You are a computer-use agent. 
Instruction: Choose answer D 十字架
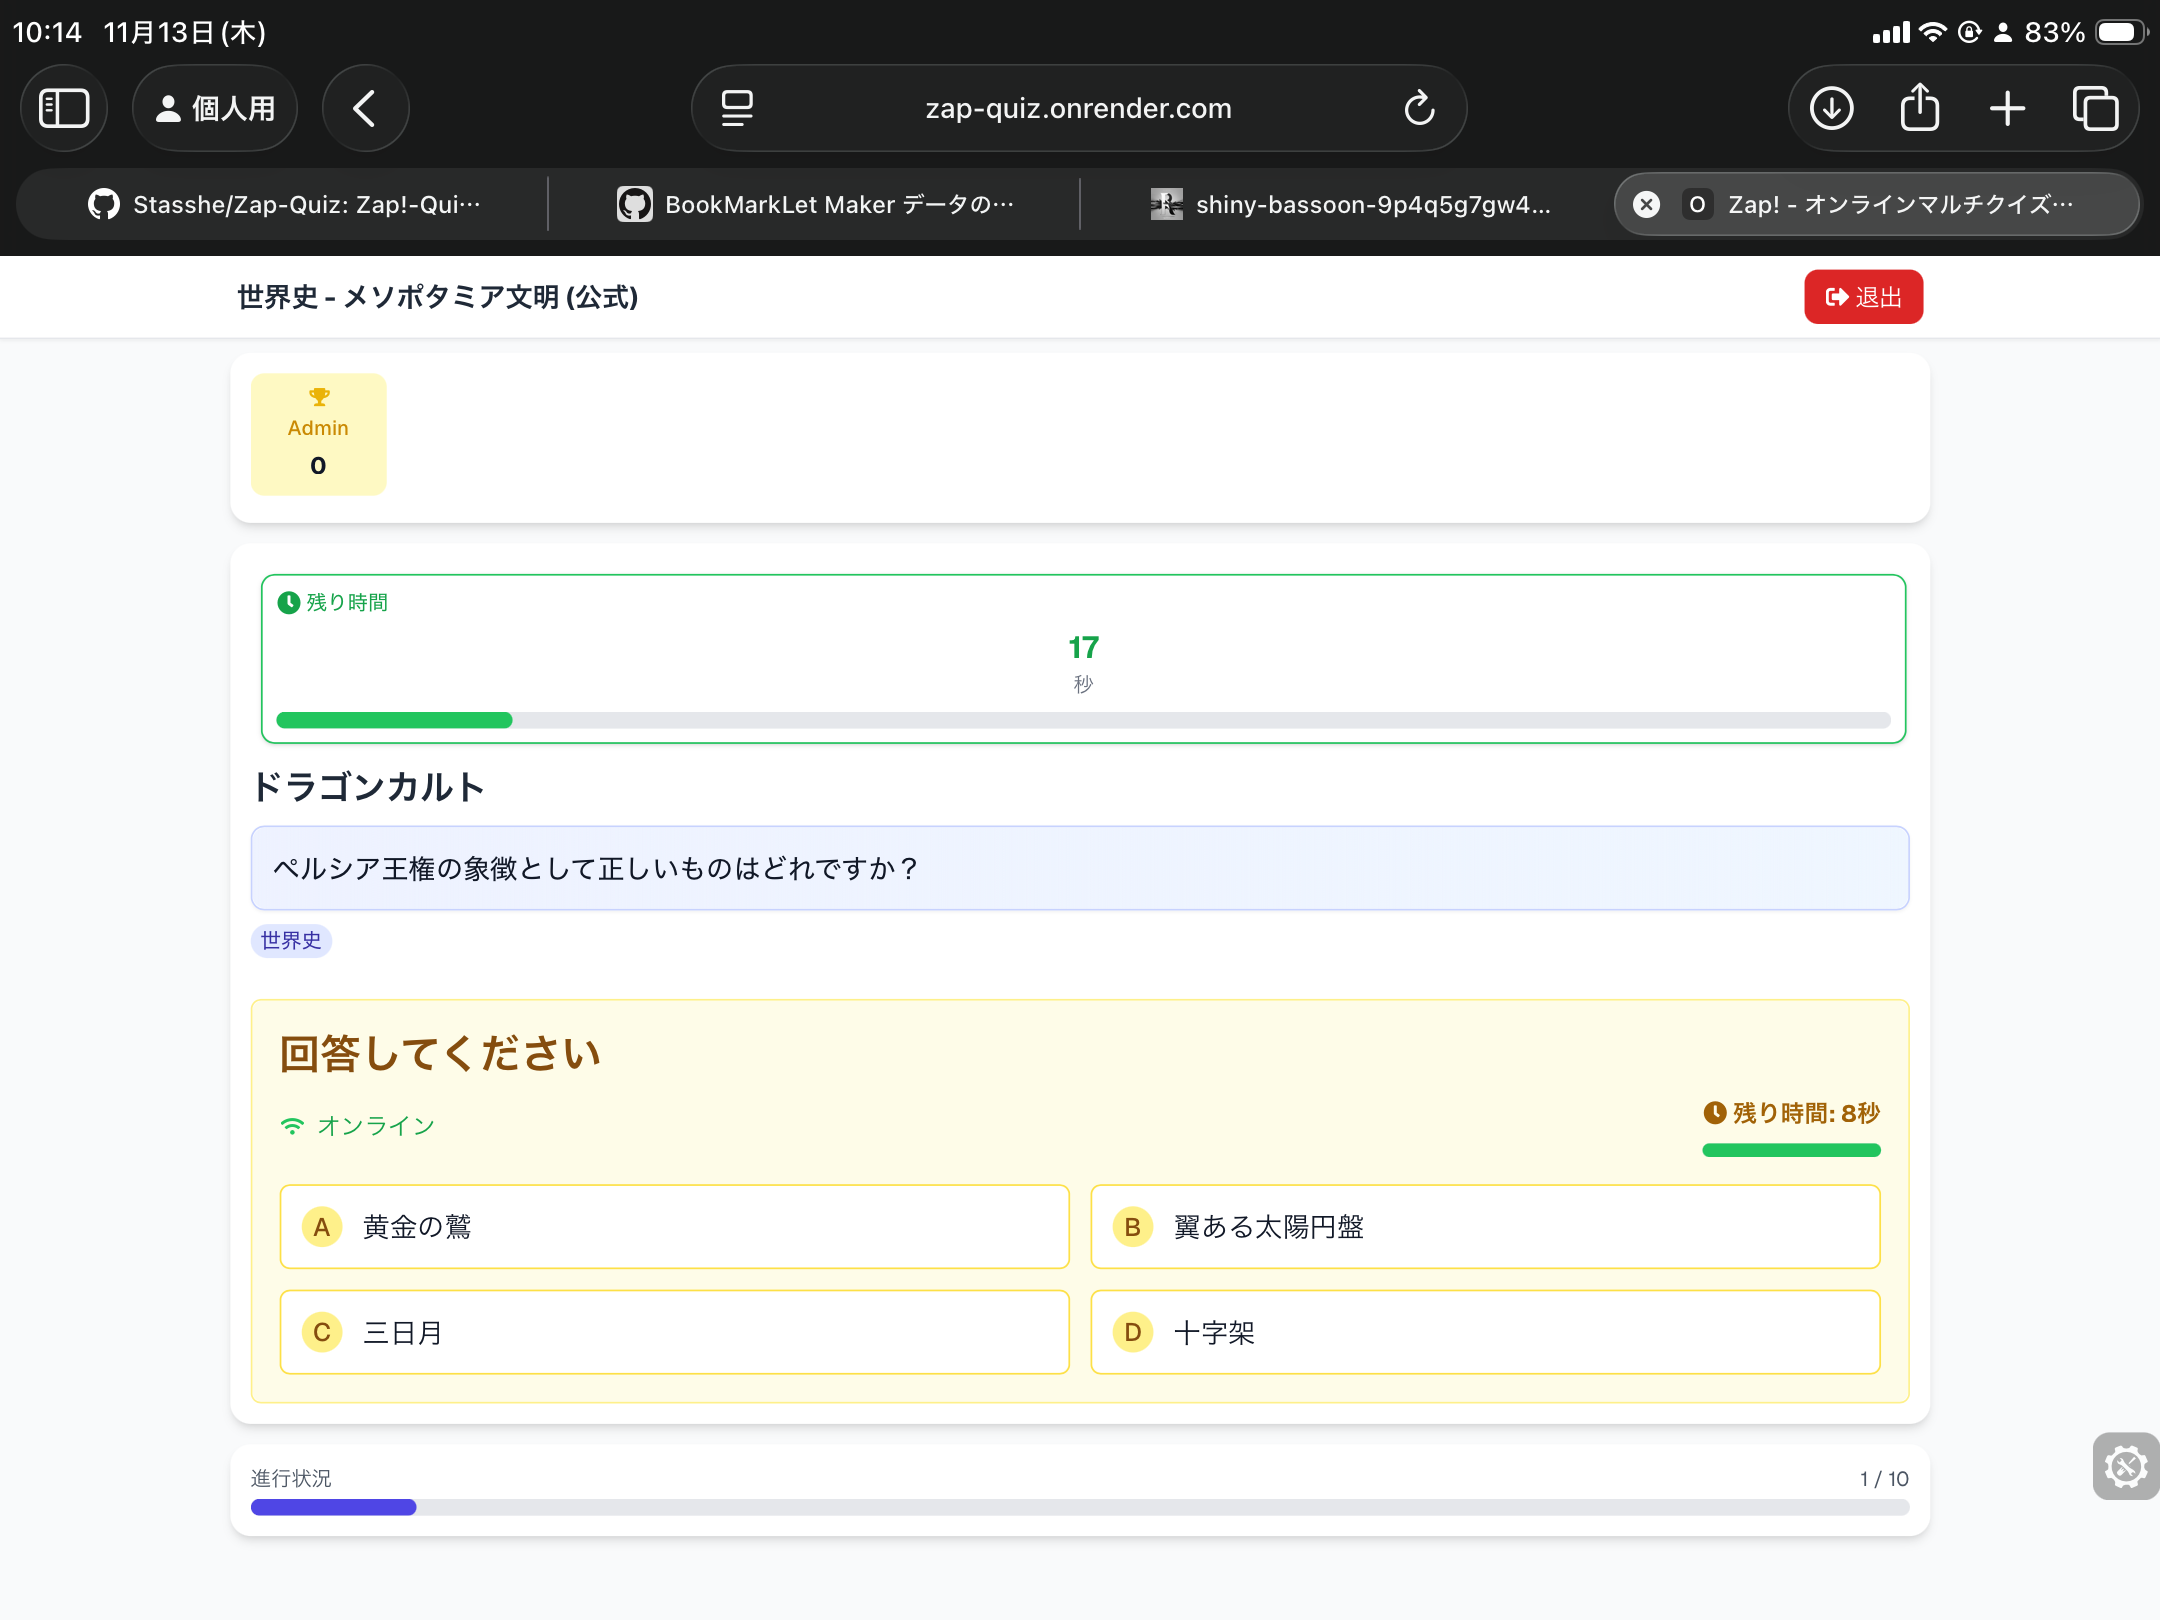(x=1485, y=1332)
